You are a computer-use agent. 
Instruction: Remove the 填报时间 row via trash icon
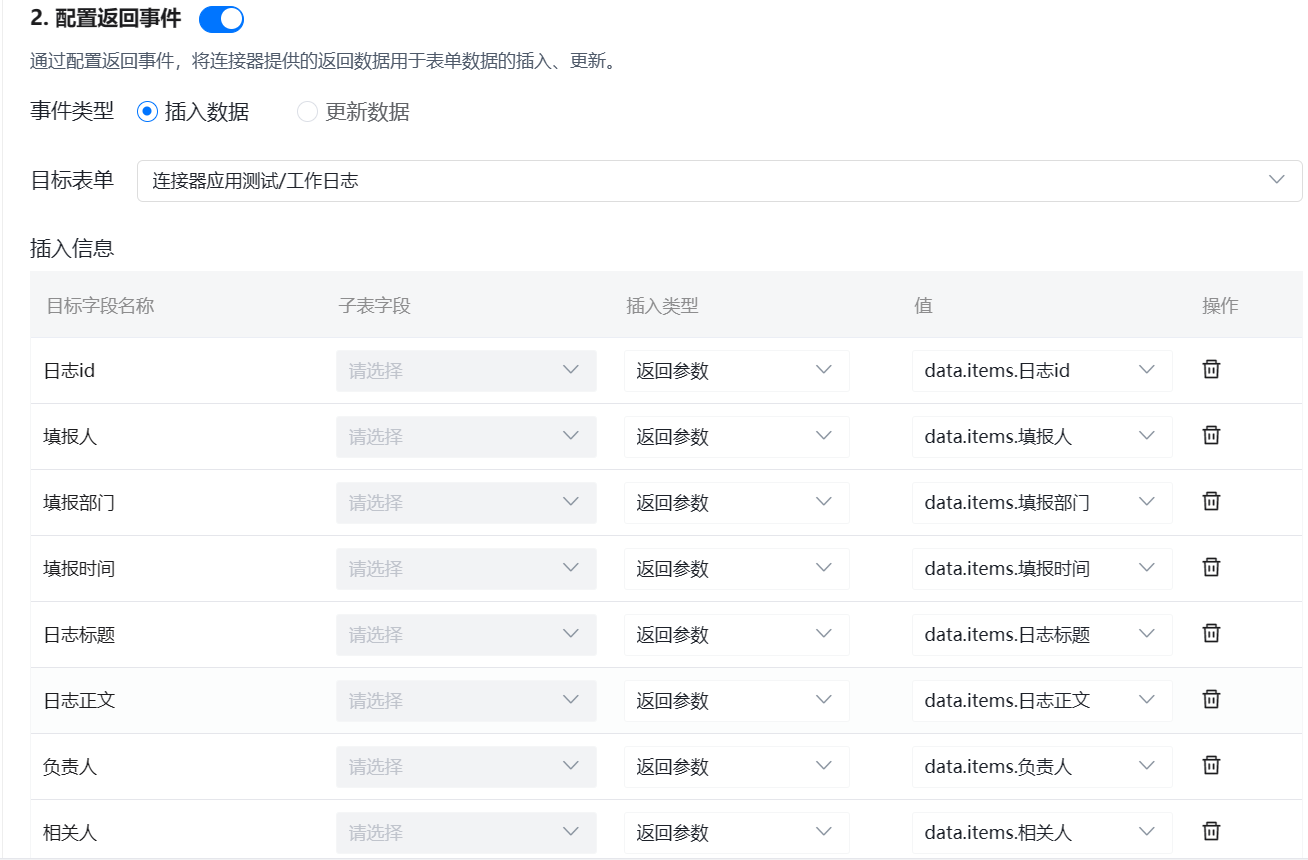click(x=1211, y=567)
